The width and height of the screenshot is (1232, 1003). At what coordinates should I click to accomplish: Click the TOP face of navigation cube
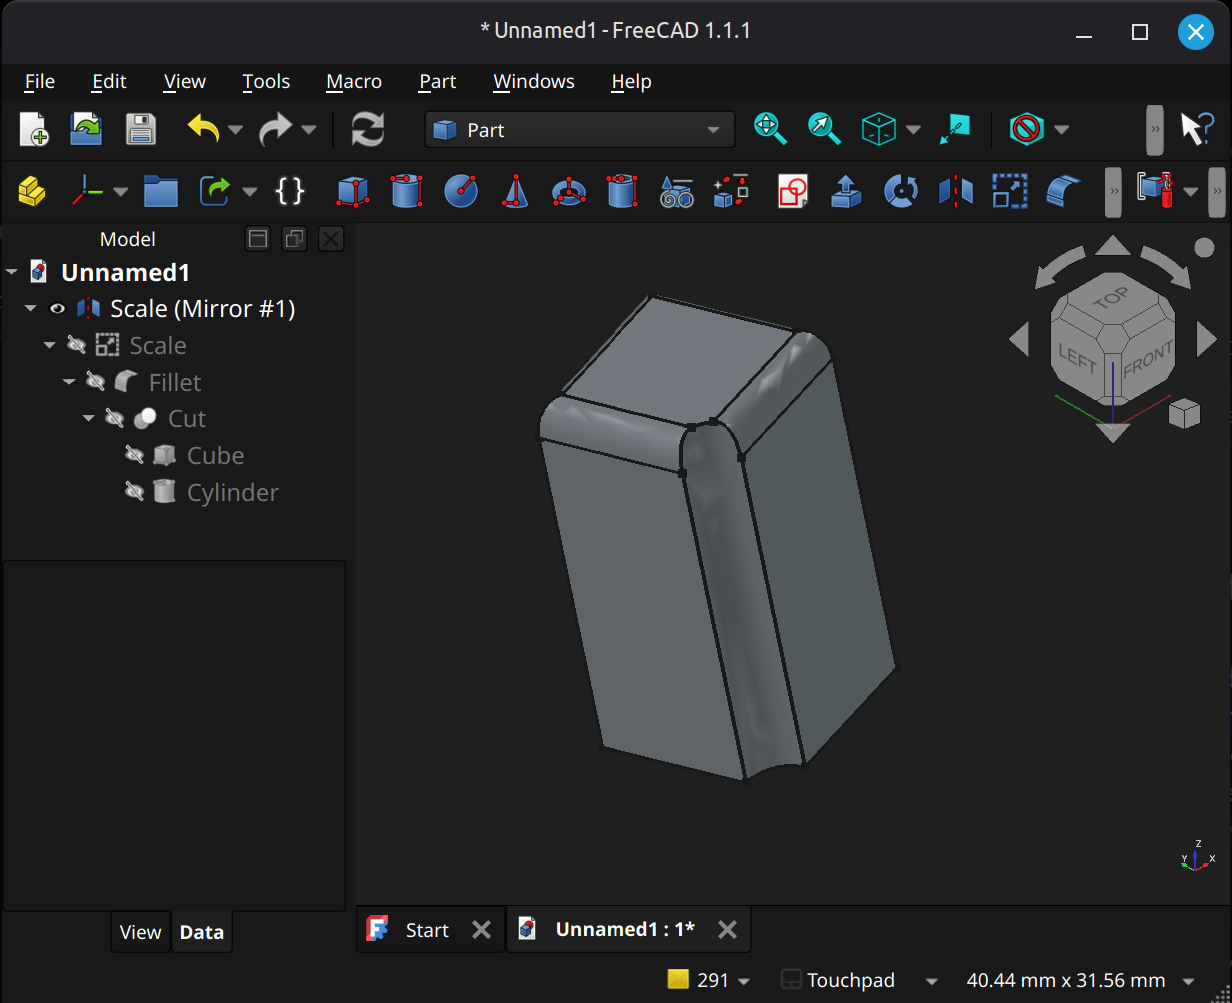click(x=1111, y=299)
